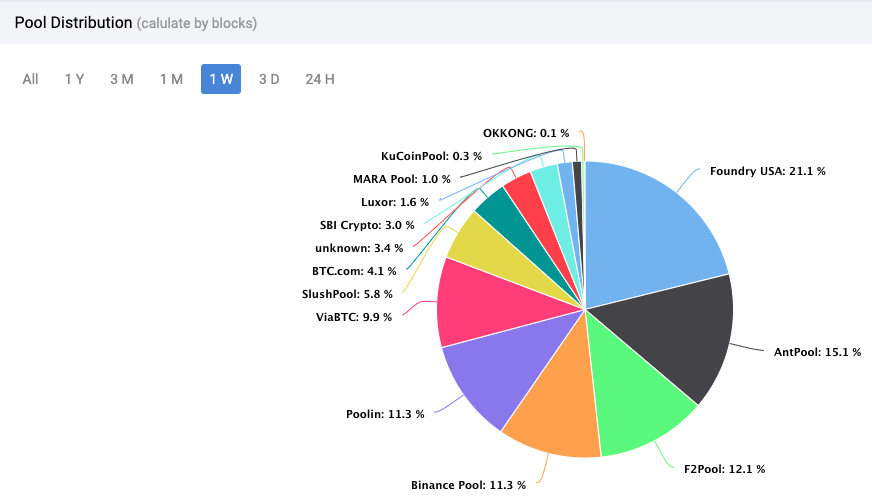Click the Pool Distribution heading

tap(73, 23)
